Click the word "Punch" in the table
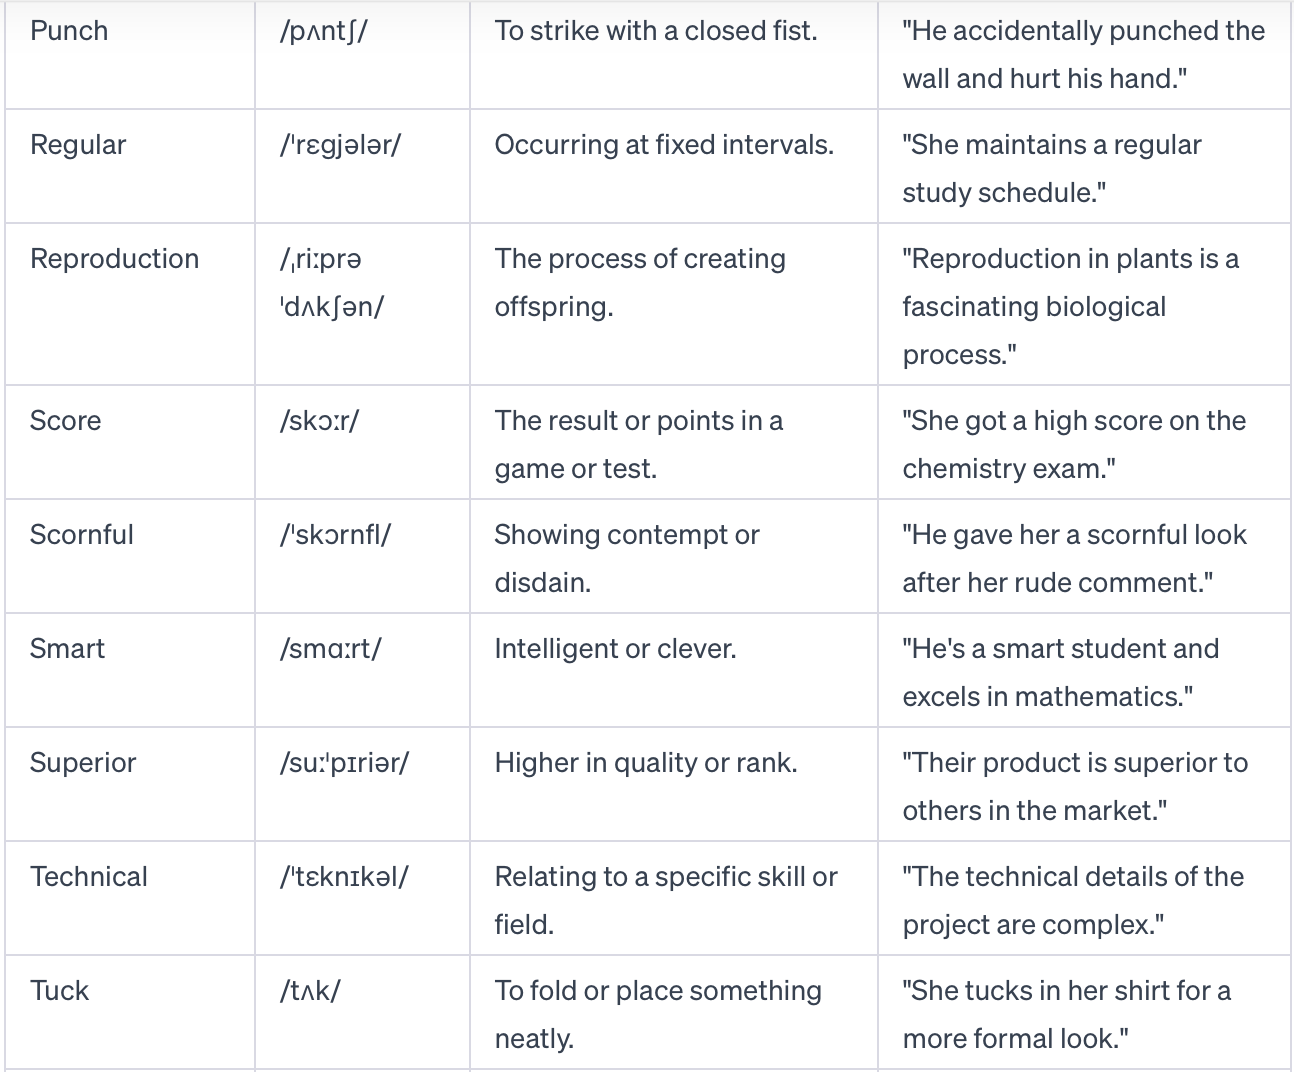1294x1072 pixels. click(x=69, y=31)
